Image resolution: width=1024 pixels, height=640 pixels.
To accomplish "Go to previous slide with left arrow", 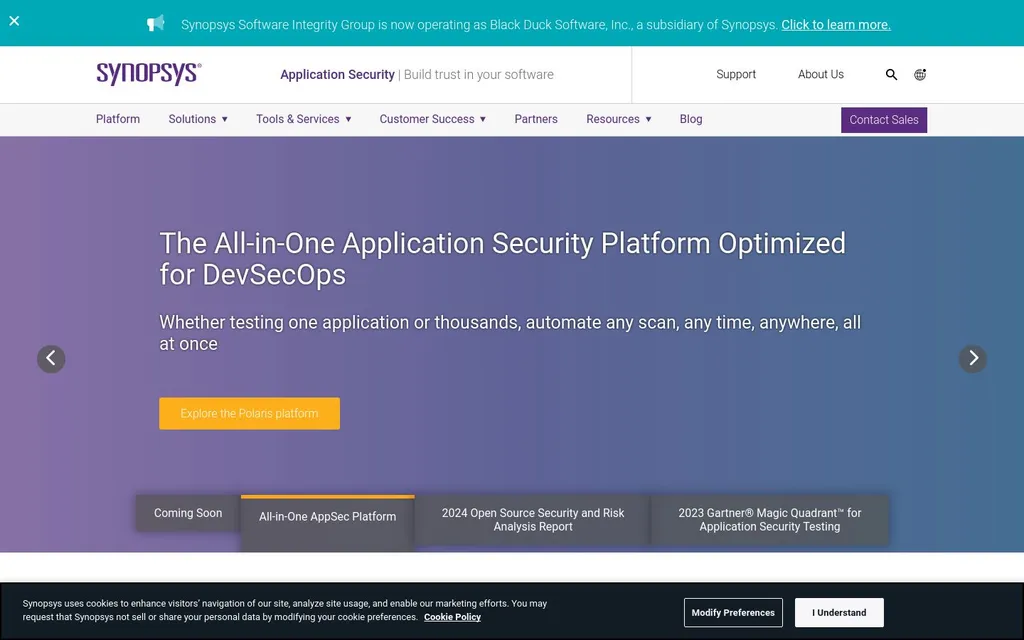I will 51,359.
